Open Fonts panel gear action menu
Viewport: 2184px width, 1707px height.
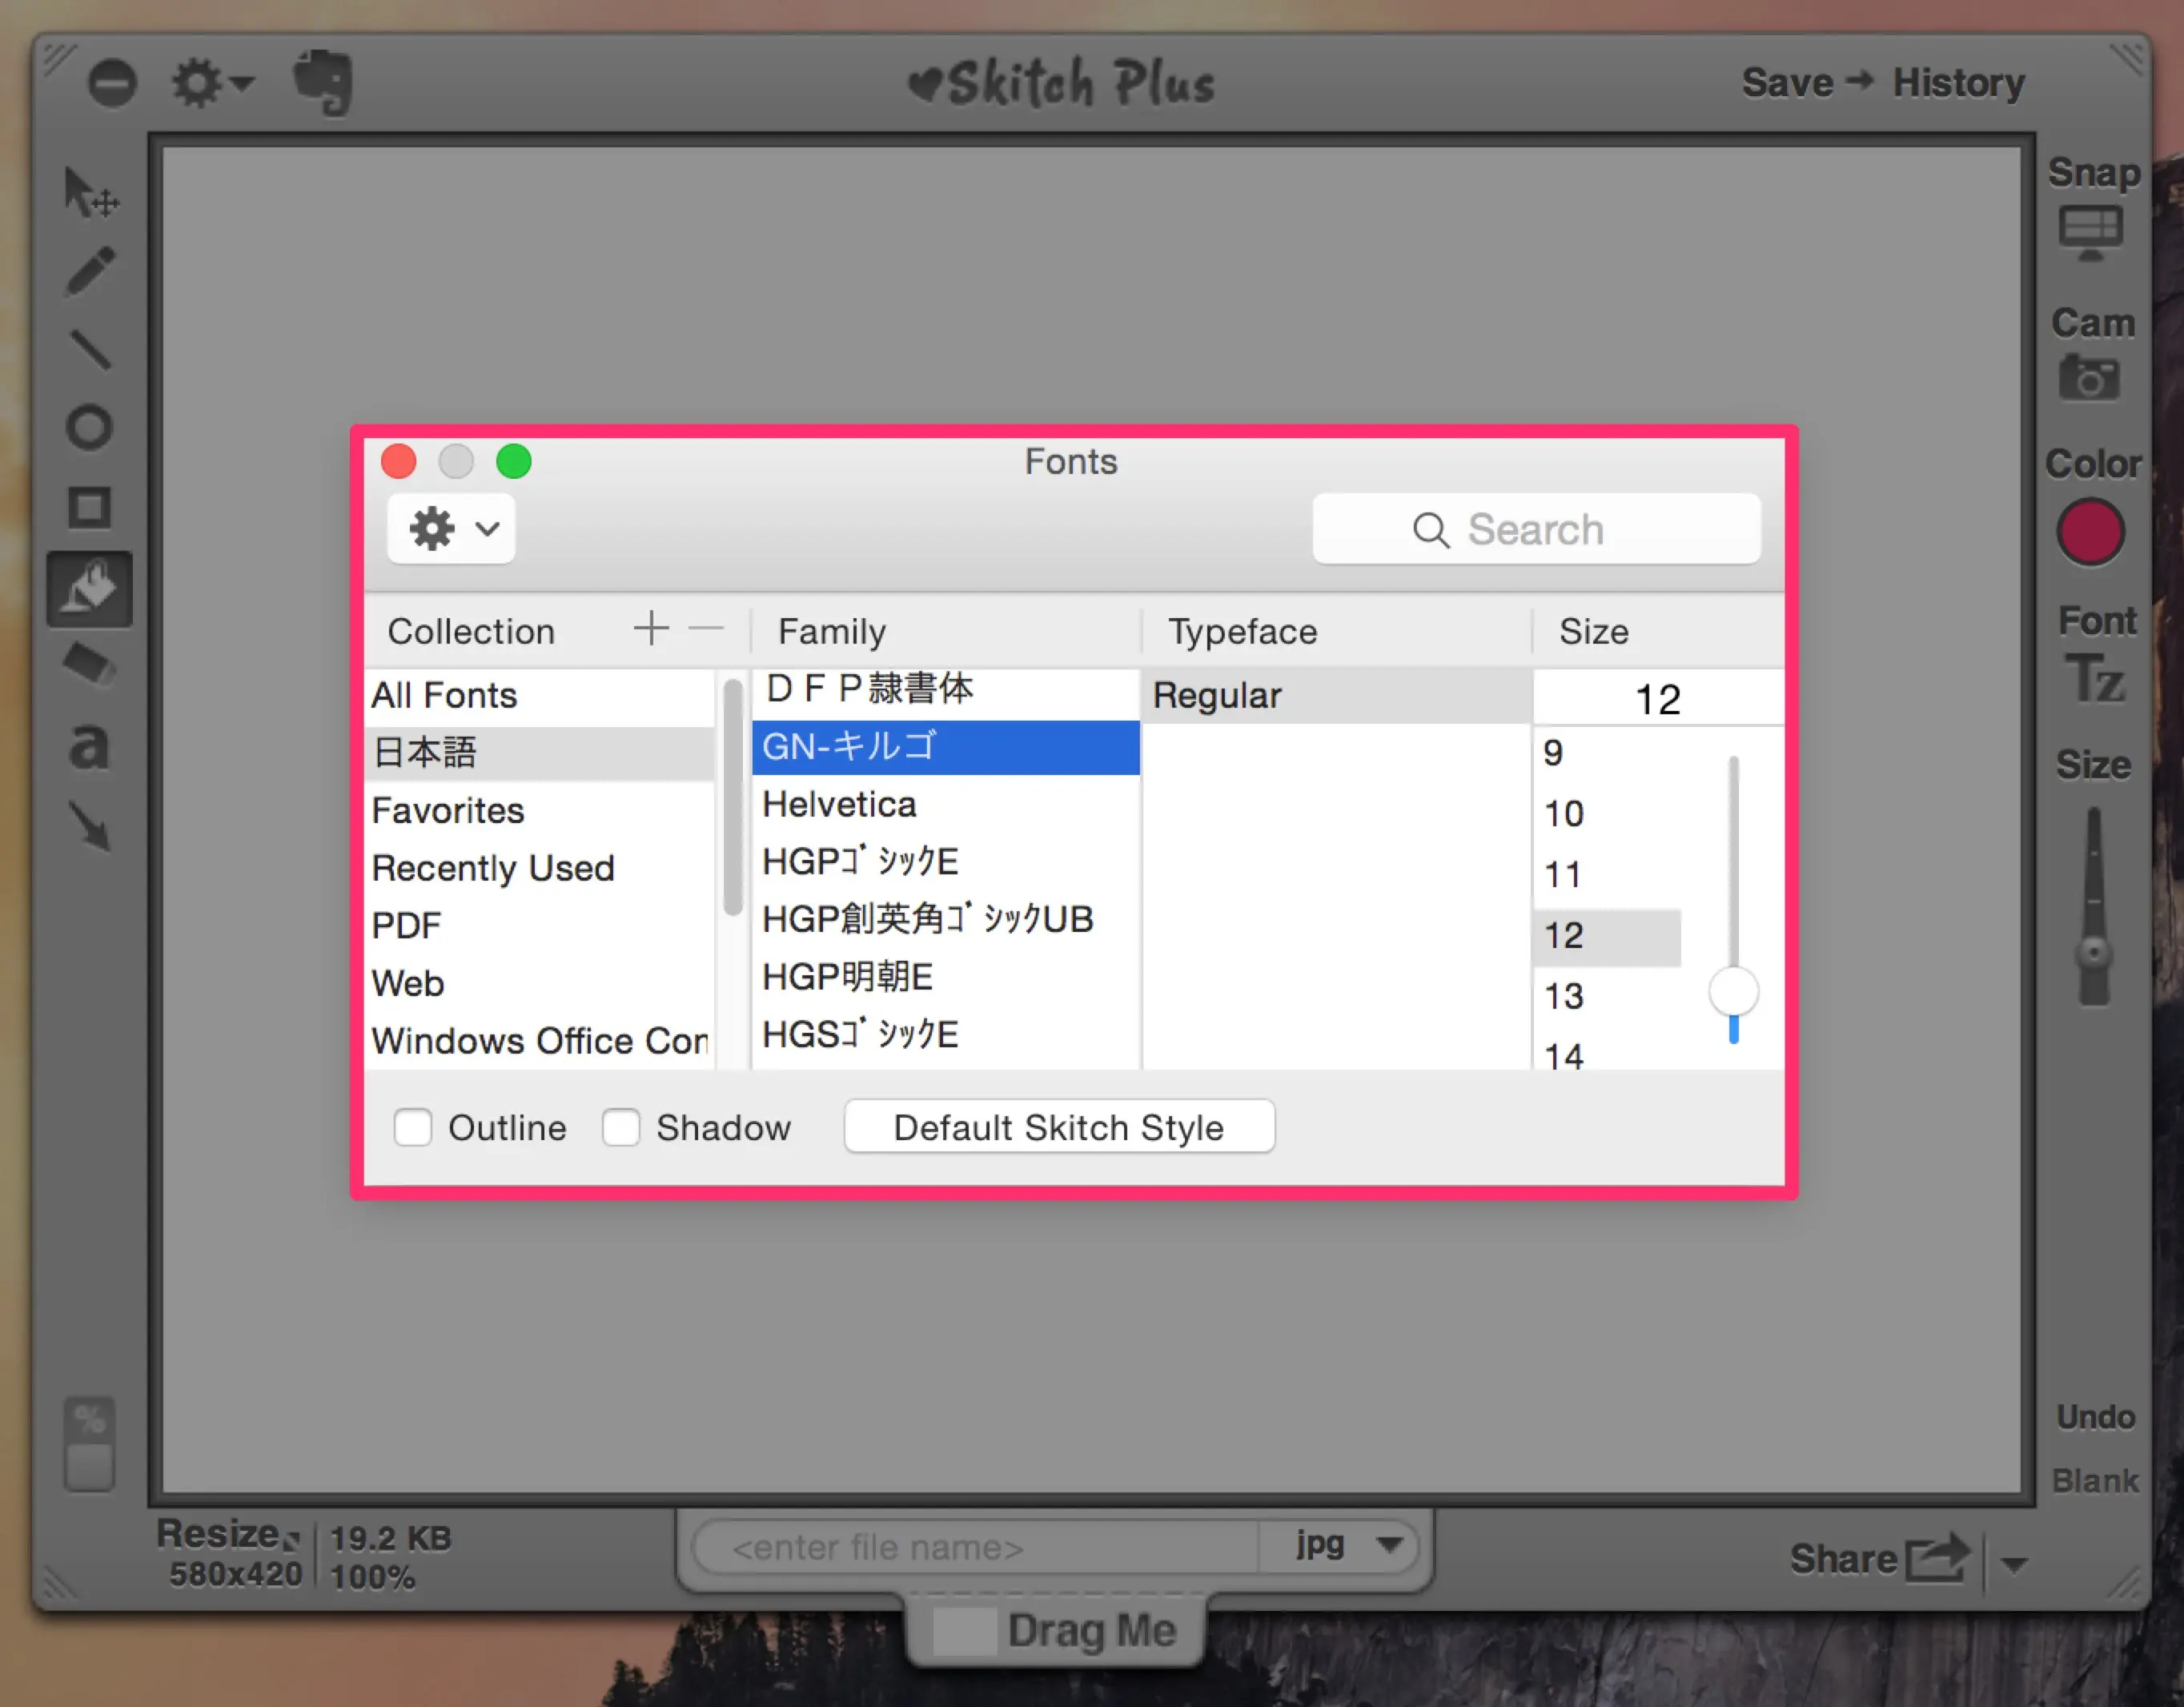point(452,529)
